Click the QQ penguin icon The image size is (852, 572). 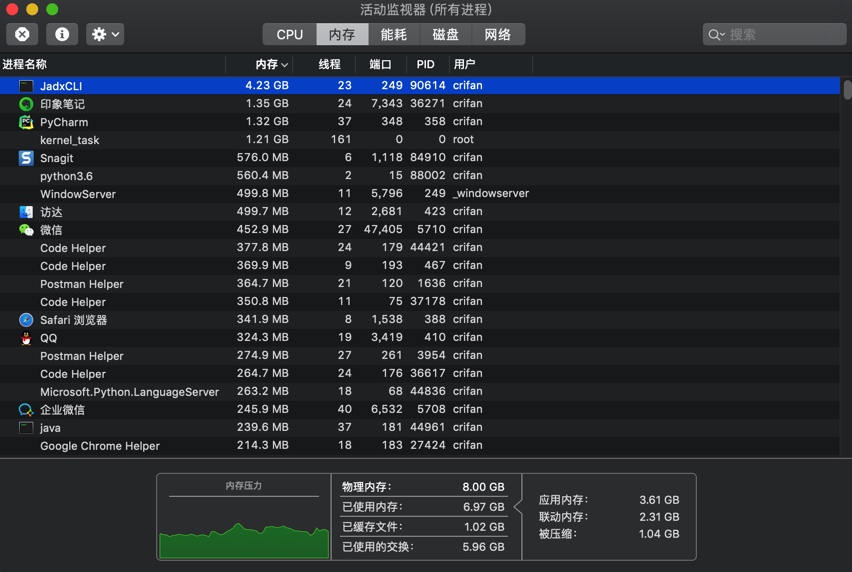(26, 338)
